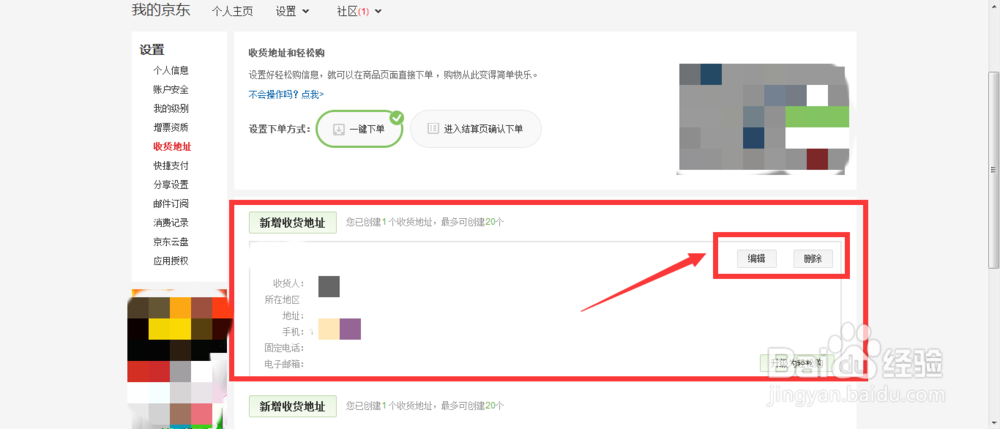This screenshot has width=1000, height=429.
Task: Click the list icon in 进入结算页确认下单
Action: (433, 129)
